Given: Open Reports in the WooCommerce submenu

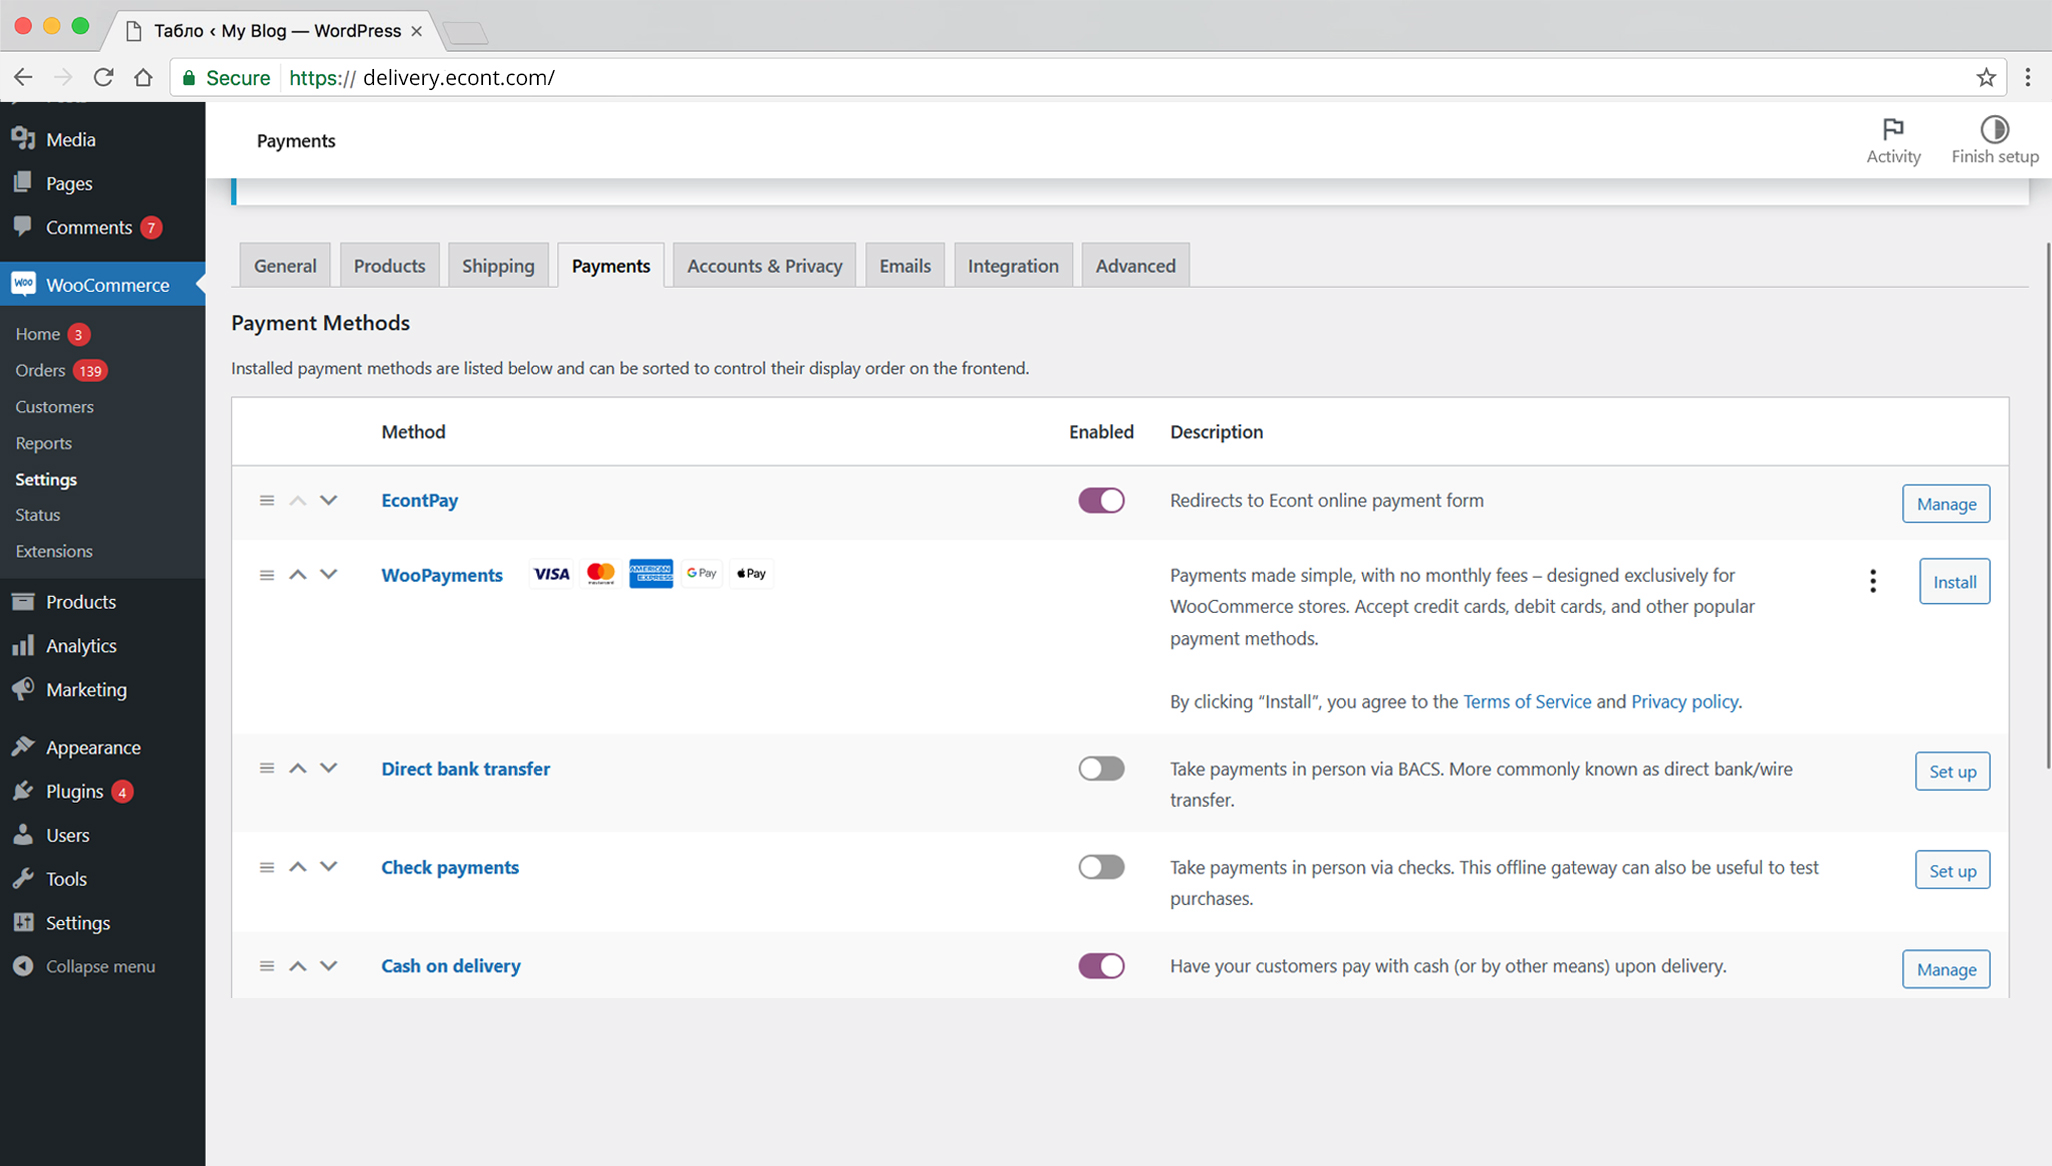Looking at the screenshot, I should [x=43, y=443].
